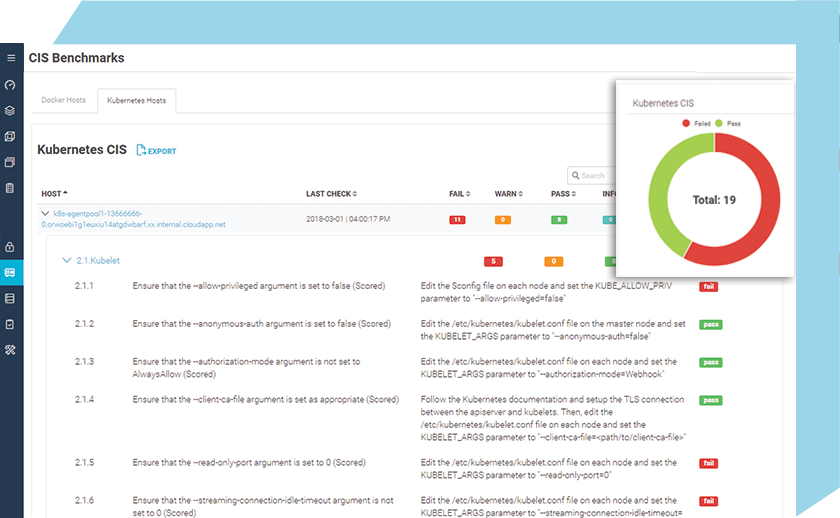Open the stacked layers icon in sidebar
Screen dimensions: 840x518
(x=11, y=110)
